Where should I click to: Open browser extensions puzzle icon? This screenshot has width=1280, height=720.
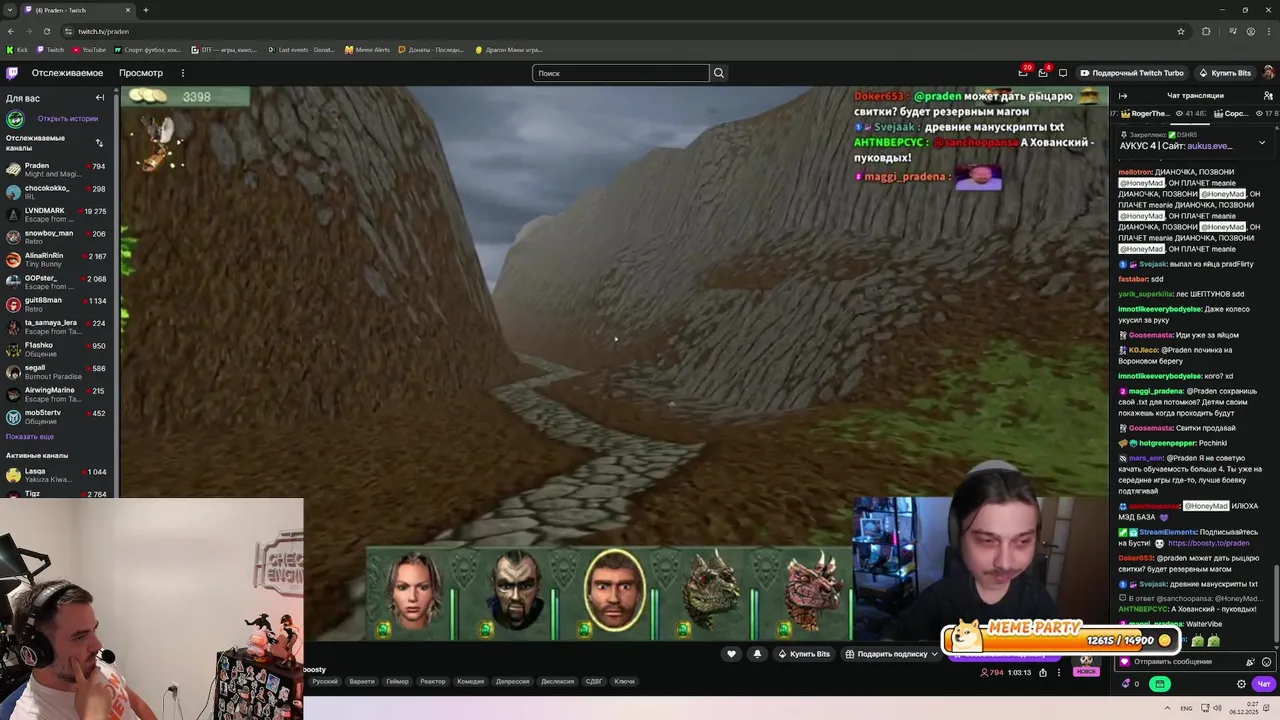(1206, 31)
